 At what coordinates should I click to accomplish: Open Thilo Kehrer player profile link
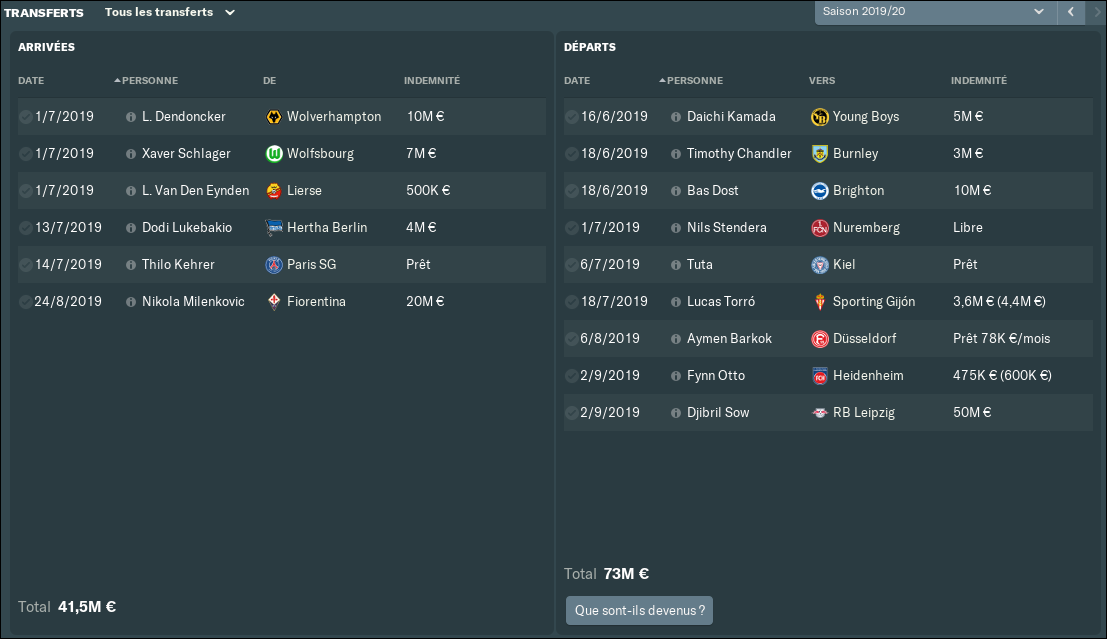tap(178, 264)
